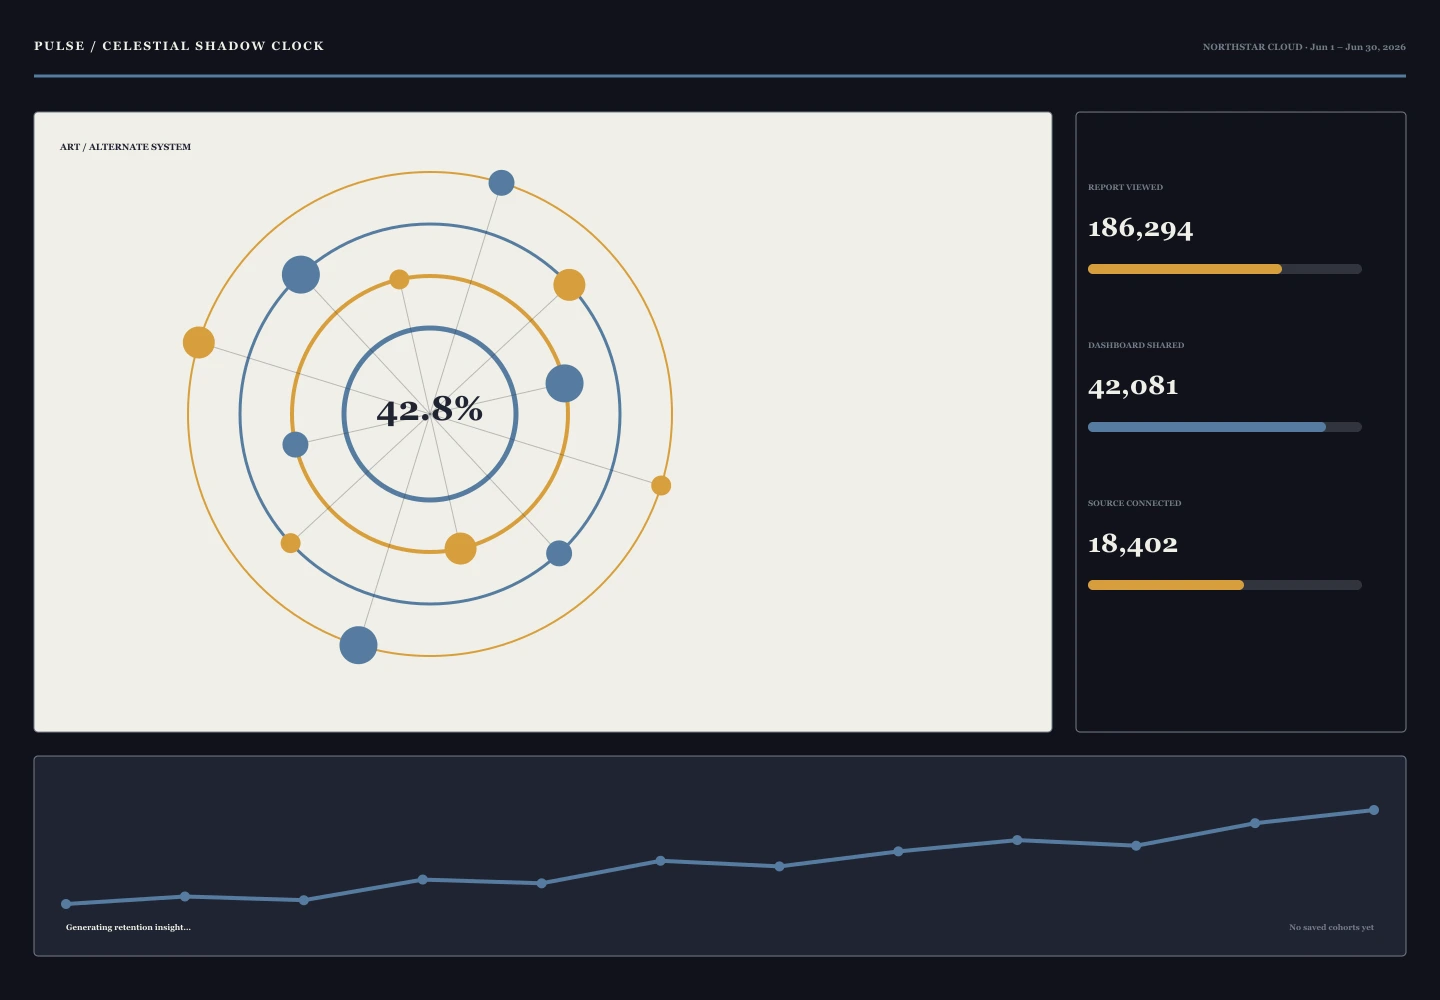Screen dimensions: 1440x1000
Task: Click the NORTHSTAR CLOUD date range text
Action: [x=1304, y=47]
